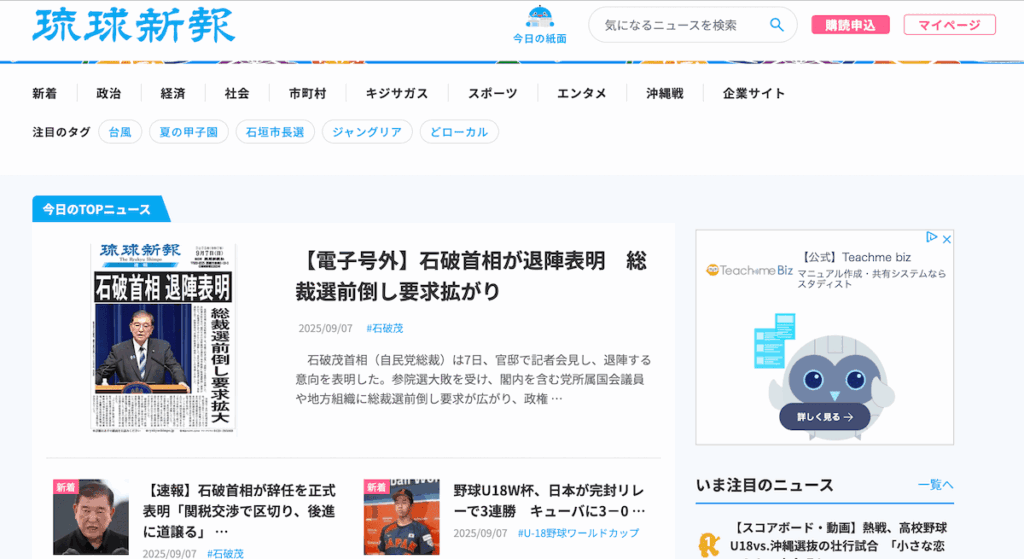
Task: Click the AdChoices triangle icon on ad
Action: click(x=932, y=238)
